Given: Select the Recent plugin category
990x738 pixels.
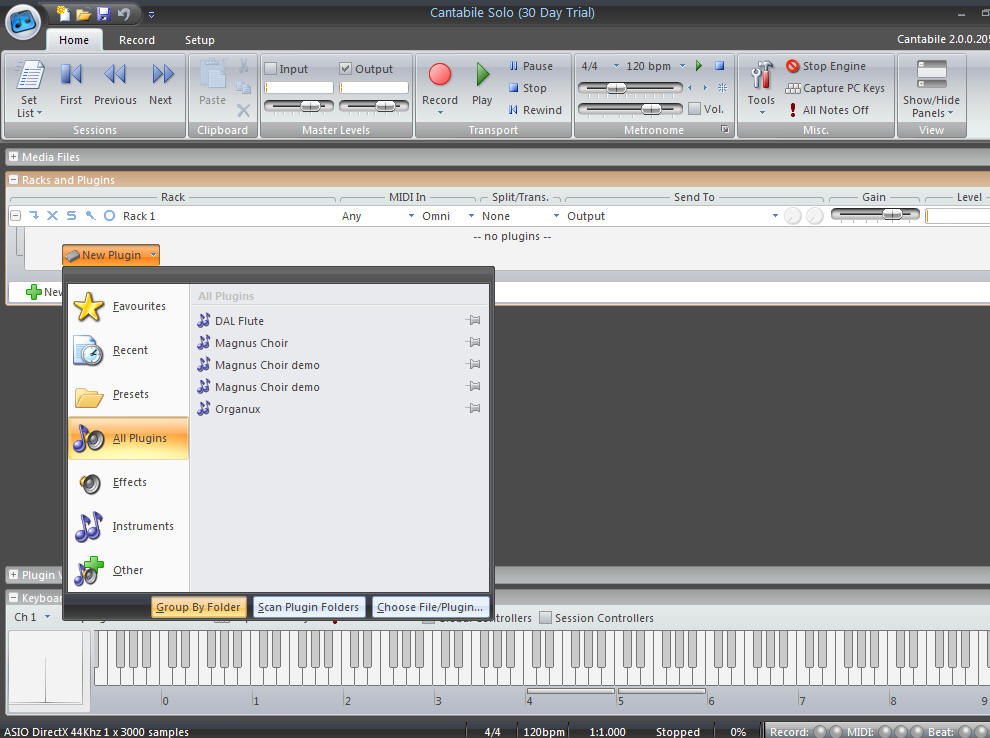Looking at the screenshot, I should [x=128, y=350].
